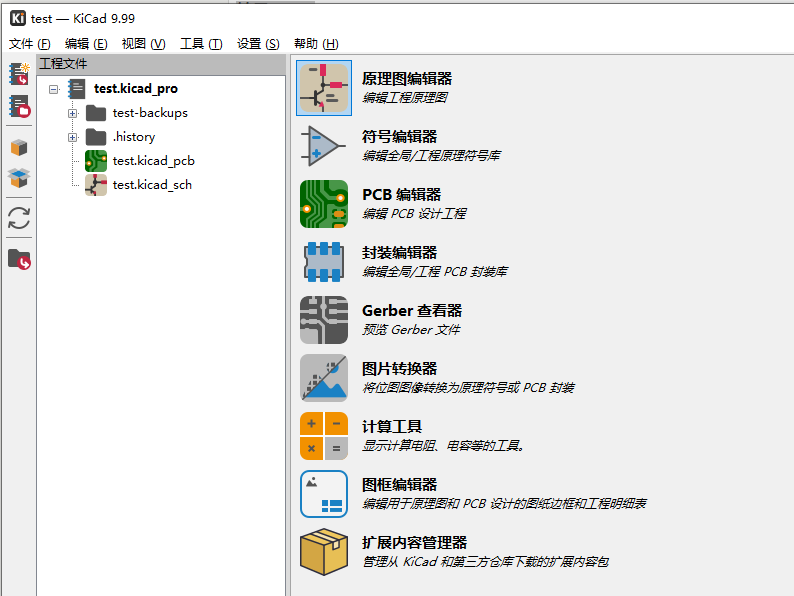Open the 帮助 (H) menu
The height and width of the screenshot is (596, 794).
click(x=316, y=44)
